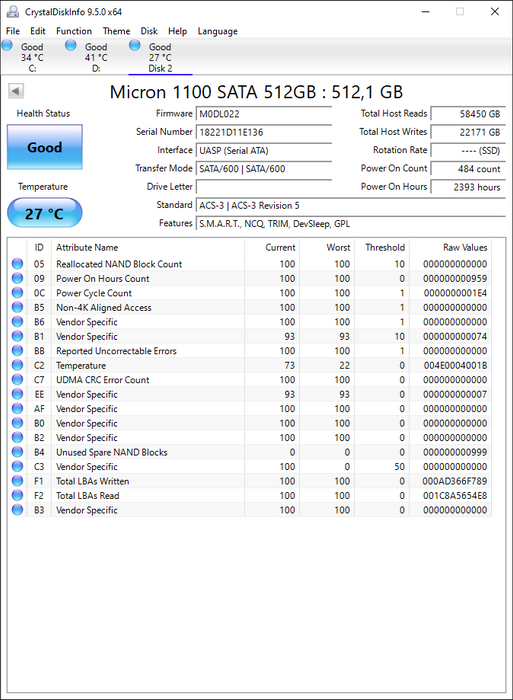Click the ID column header
The width and height of the screenshot is (513, 700).
tap(39, 247)
